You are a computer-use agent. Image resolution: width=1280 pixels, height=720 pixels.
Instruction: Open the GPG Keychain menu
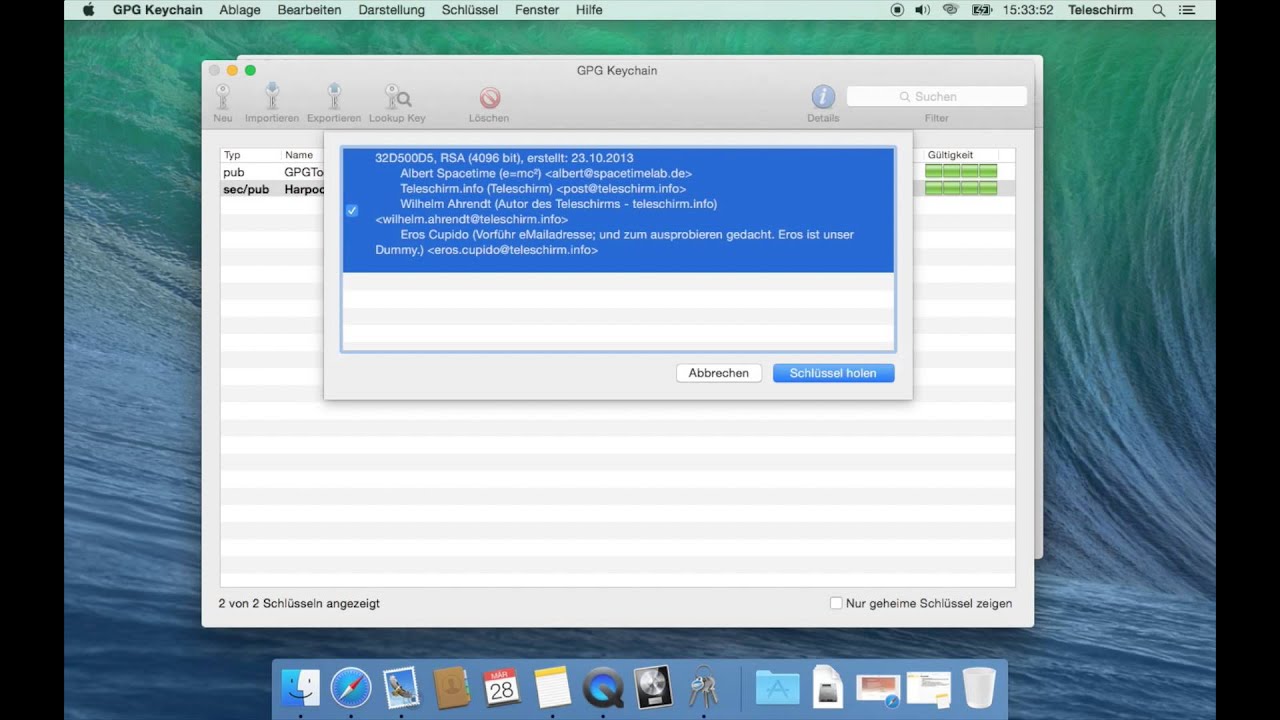pyautogui.click(x=157, y=10)
